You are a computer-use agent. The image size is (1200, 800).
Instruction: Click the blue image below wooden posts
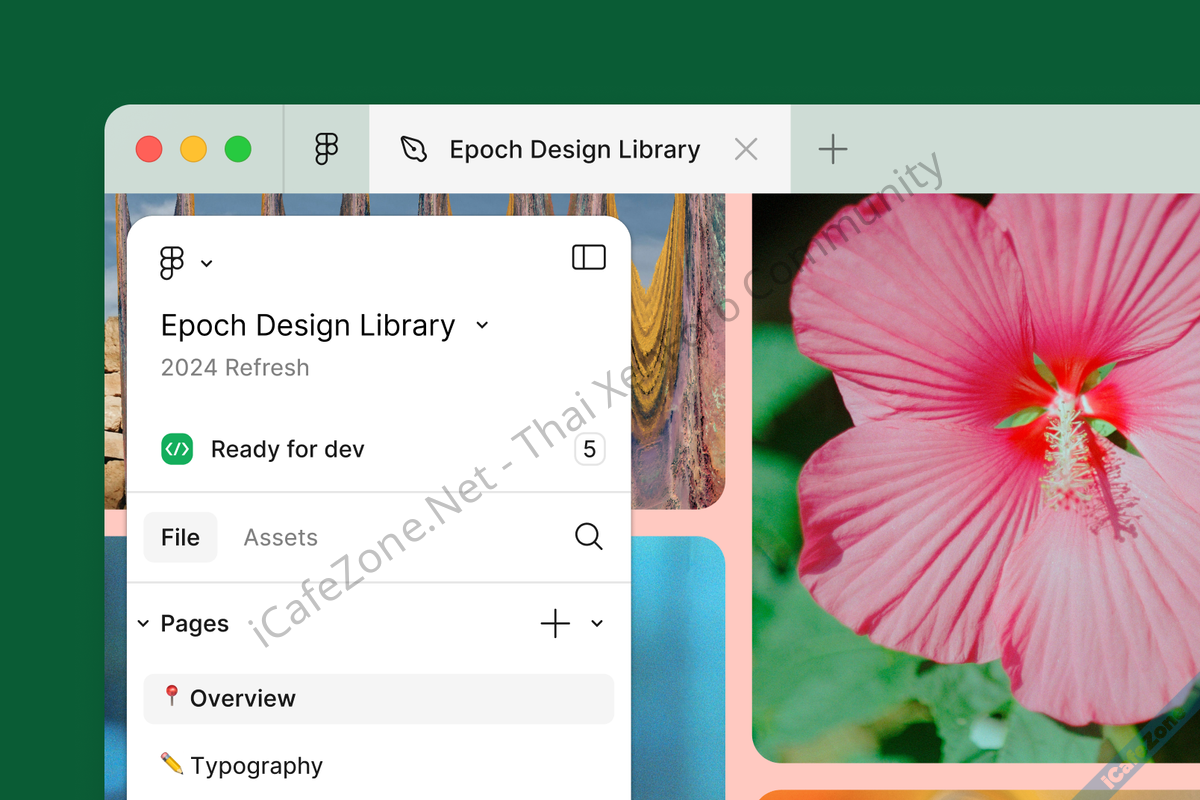(678, 668)
